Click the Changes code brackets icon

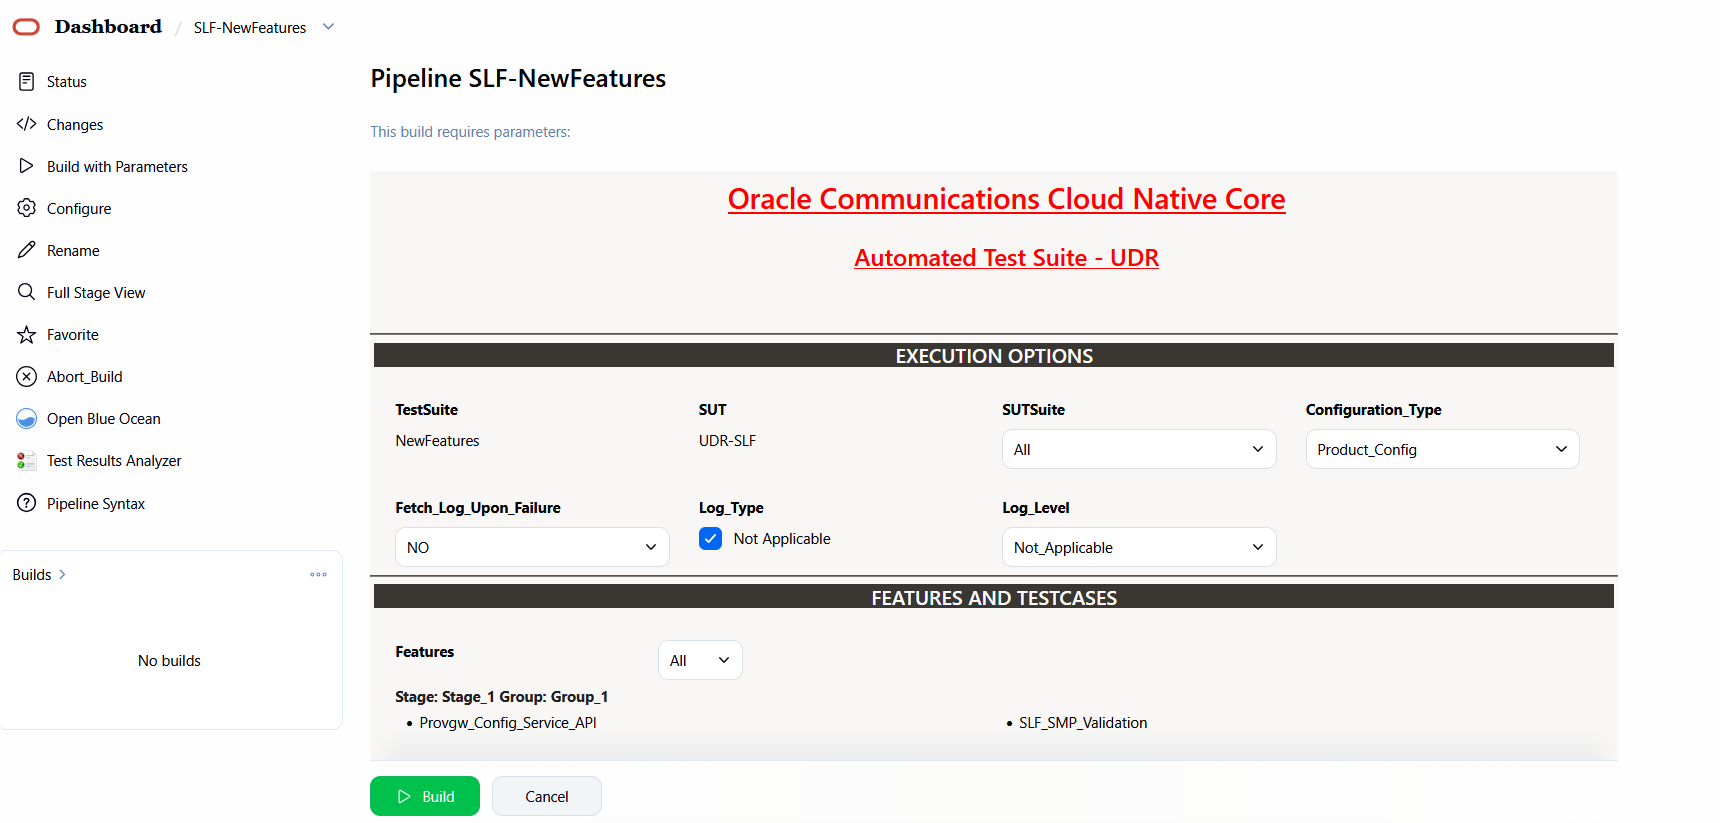pyautogui.click(x=27, y=124)
